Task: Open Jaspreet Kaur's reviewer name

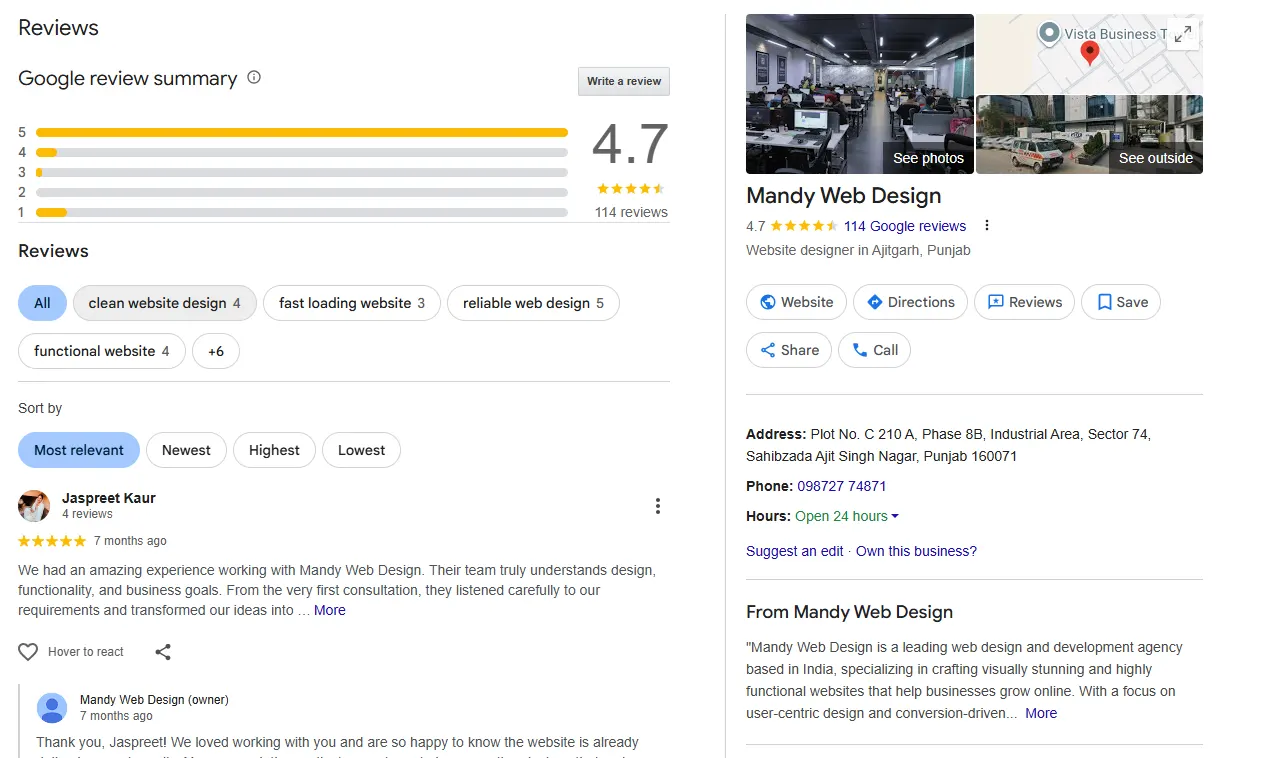Action: pos(109,498)
